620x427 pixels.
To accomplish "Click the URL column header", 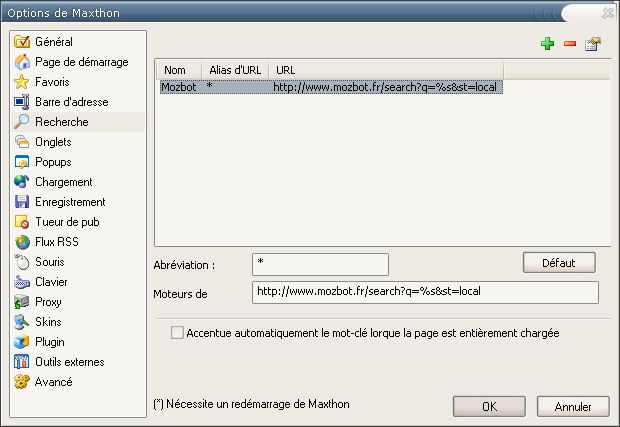I will (386, 70).
